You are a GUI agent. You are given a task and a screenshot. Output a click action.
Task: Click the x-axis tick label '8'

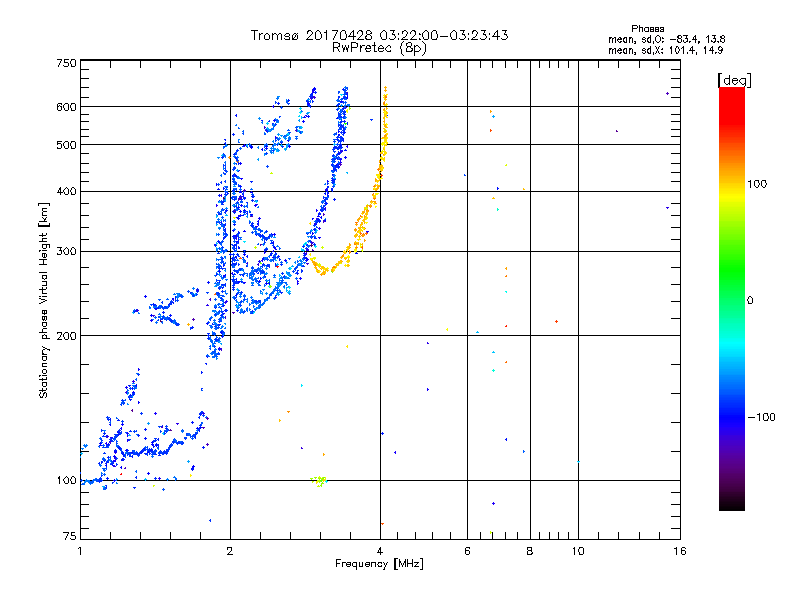(530, 551)
